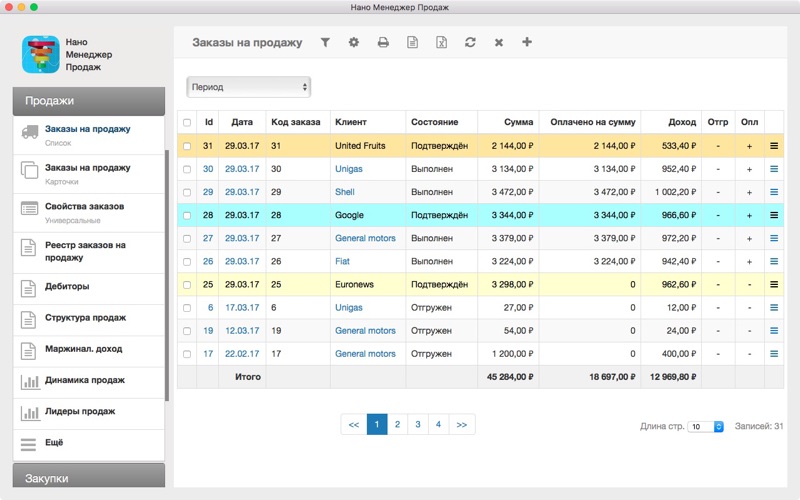
Task: Jump to last page with >> button
Action: [x=462, y=424]
